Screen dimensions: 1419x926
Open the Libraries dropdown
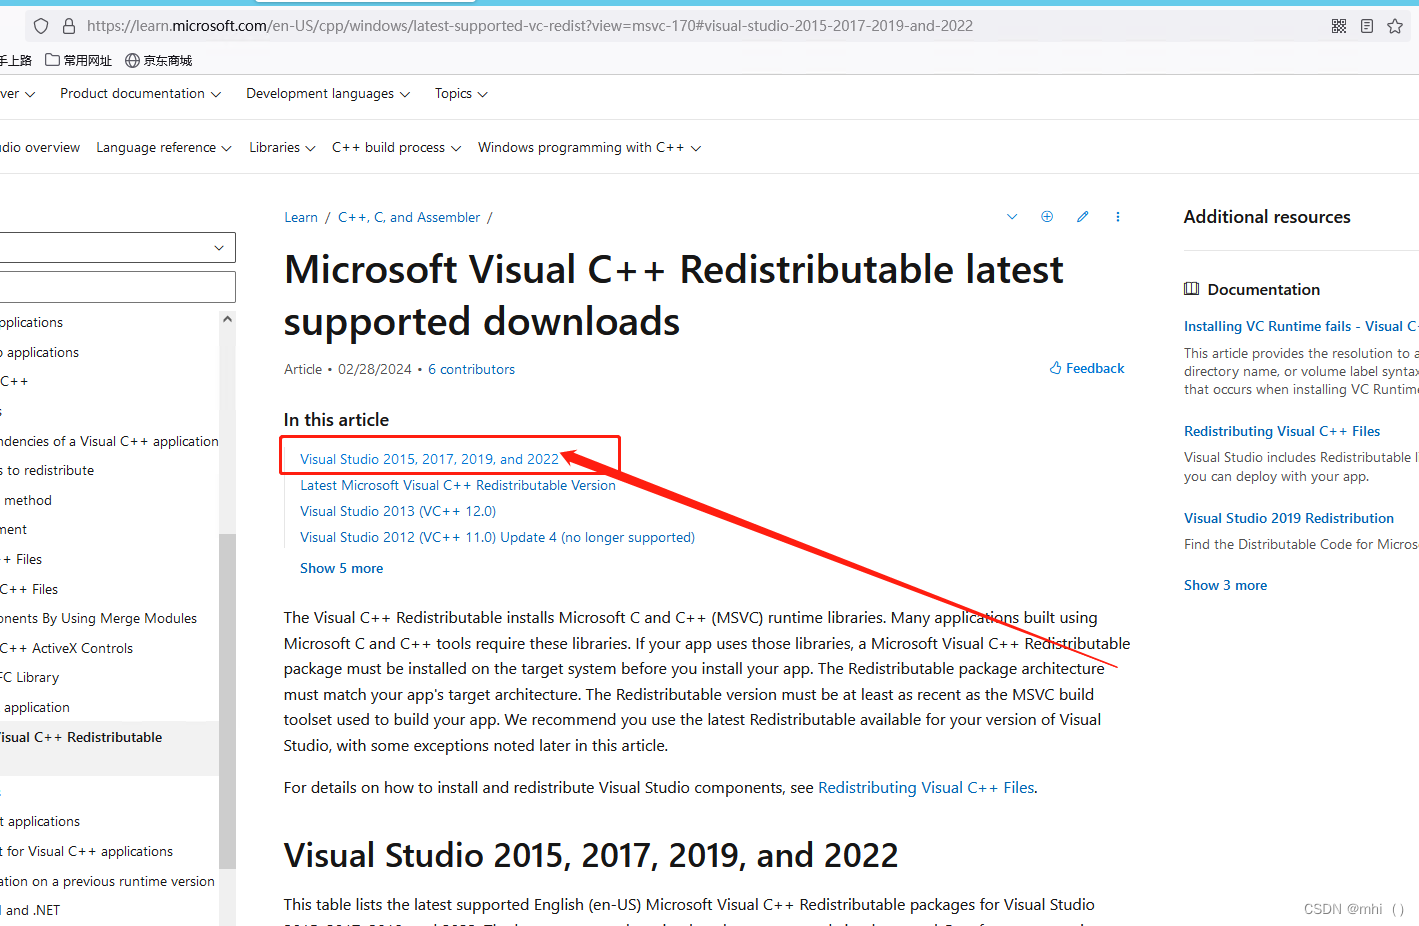282,147
